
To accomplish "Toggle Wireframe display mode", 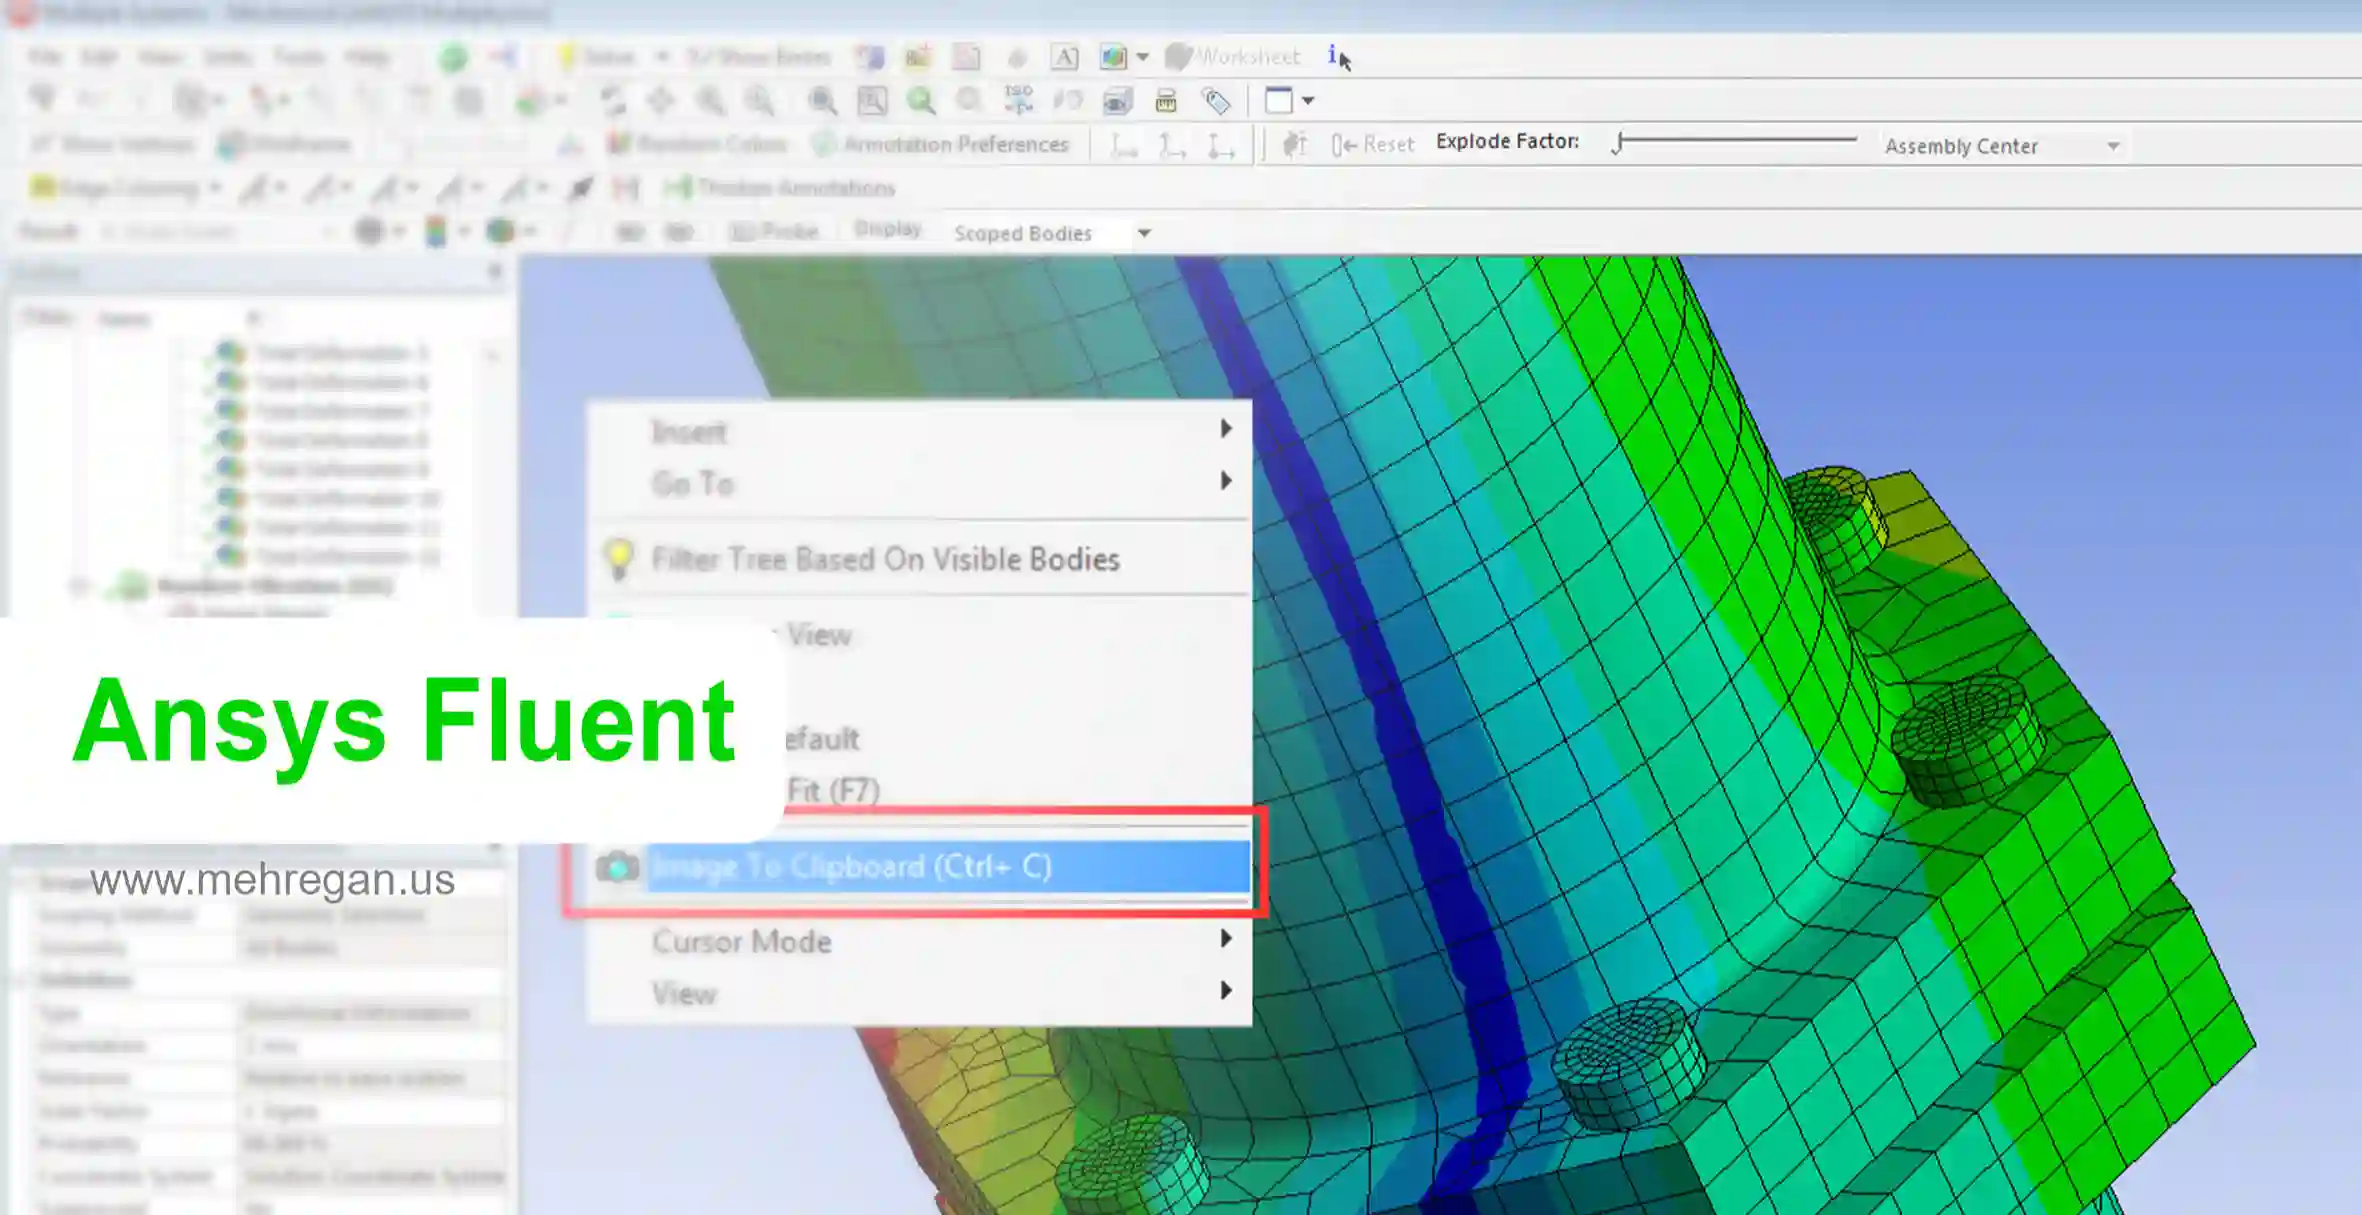I will pos(285,143).
